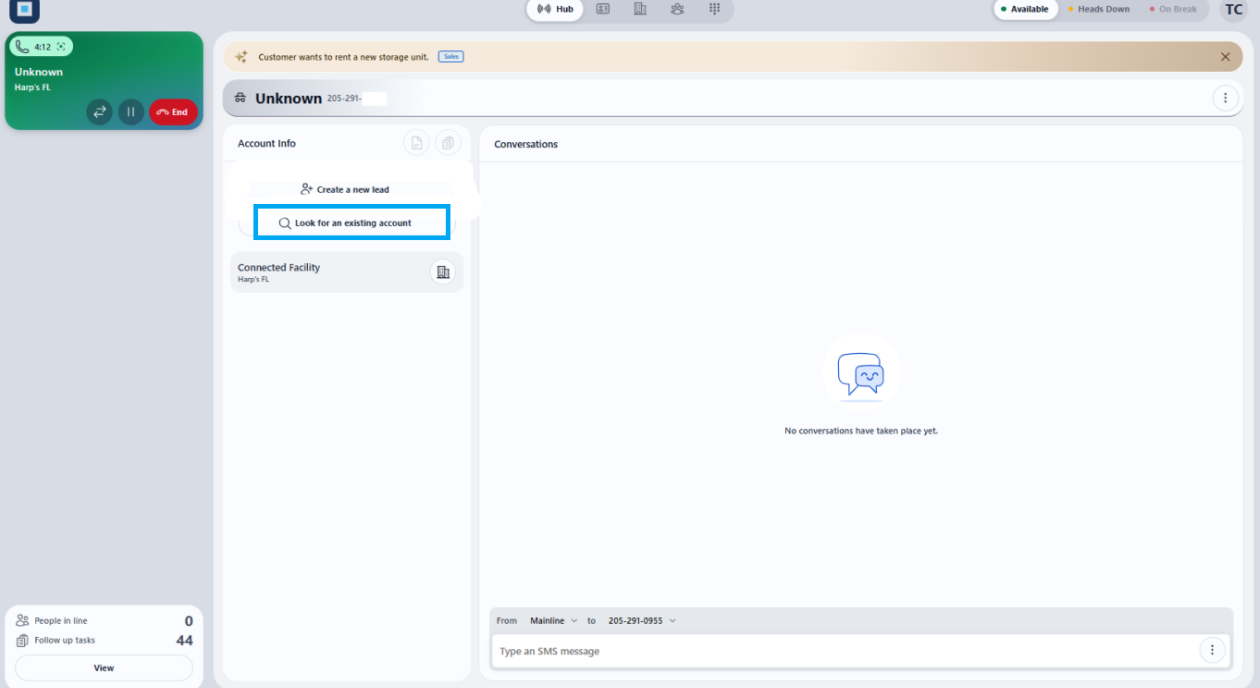Transfer the active call
Image resolution: width=1260 pixels, height=688 pixels.
point(99,112)
